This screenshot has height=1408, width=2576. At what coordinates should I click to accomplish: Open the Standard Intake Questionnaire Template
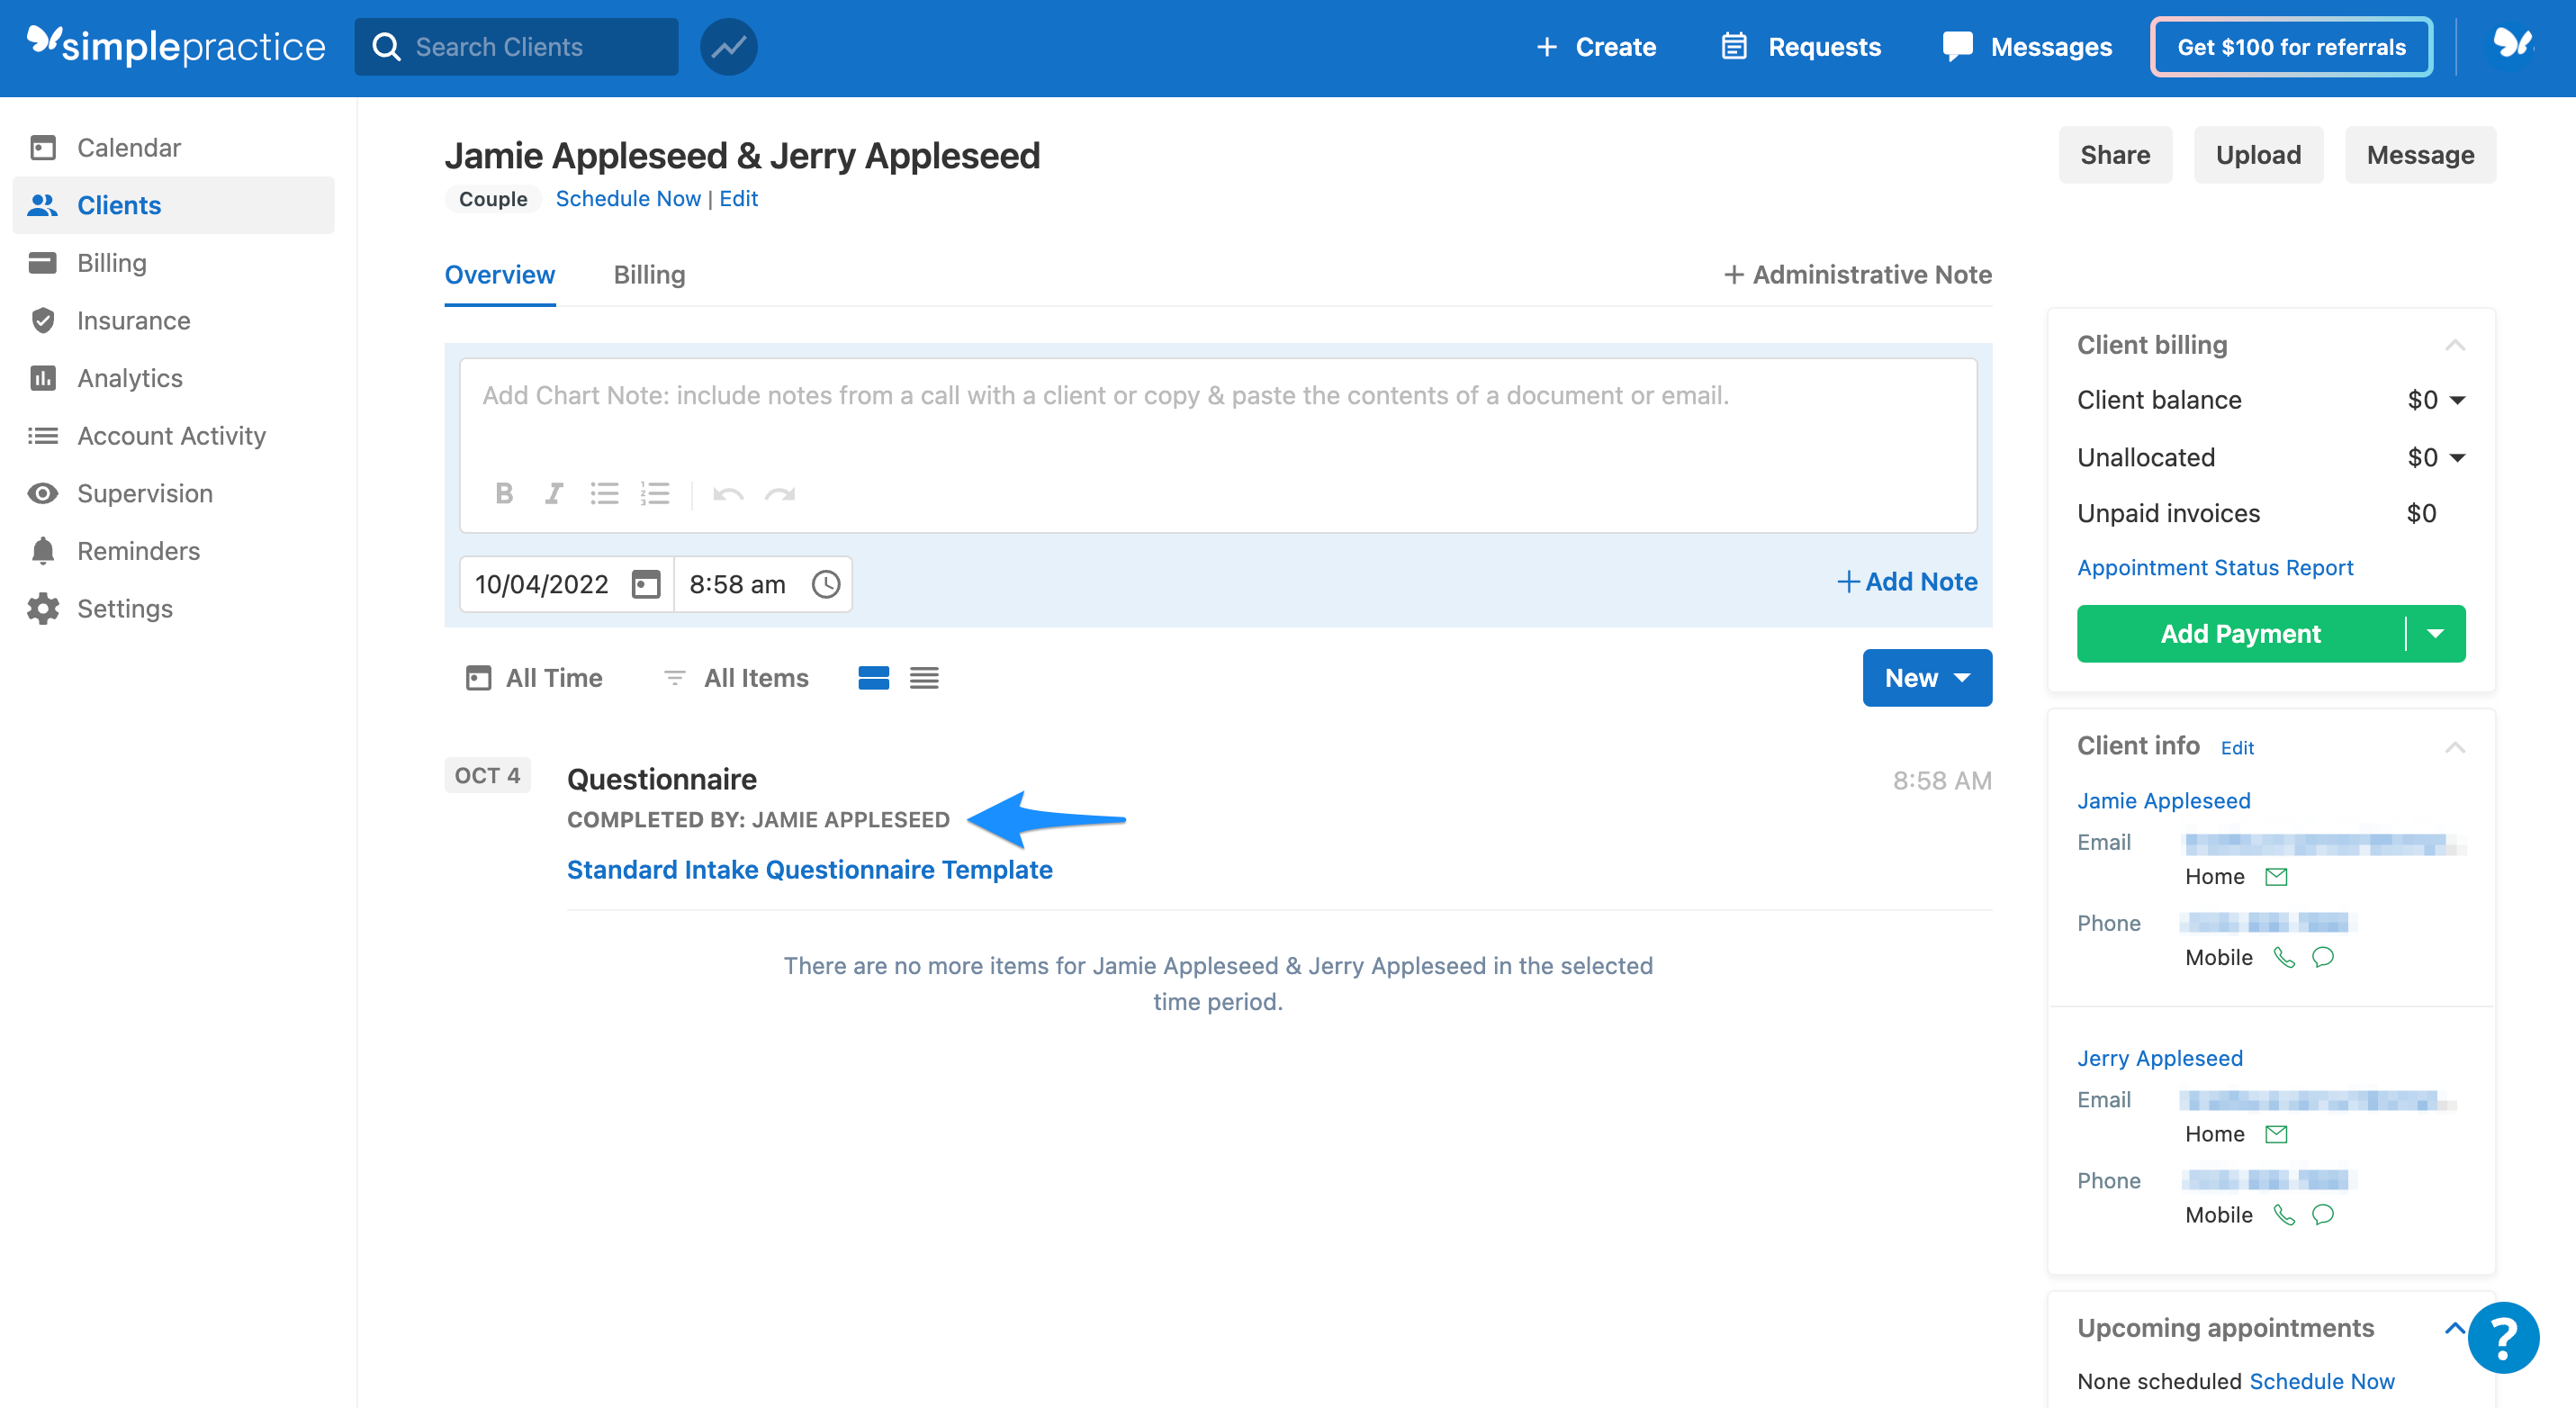[810, 869]
